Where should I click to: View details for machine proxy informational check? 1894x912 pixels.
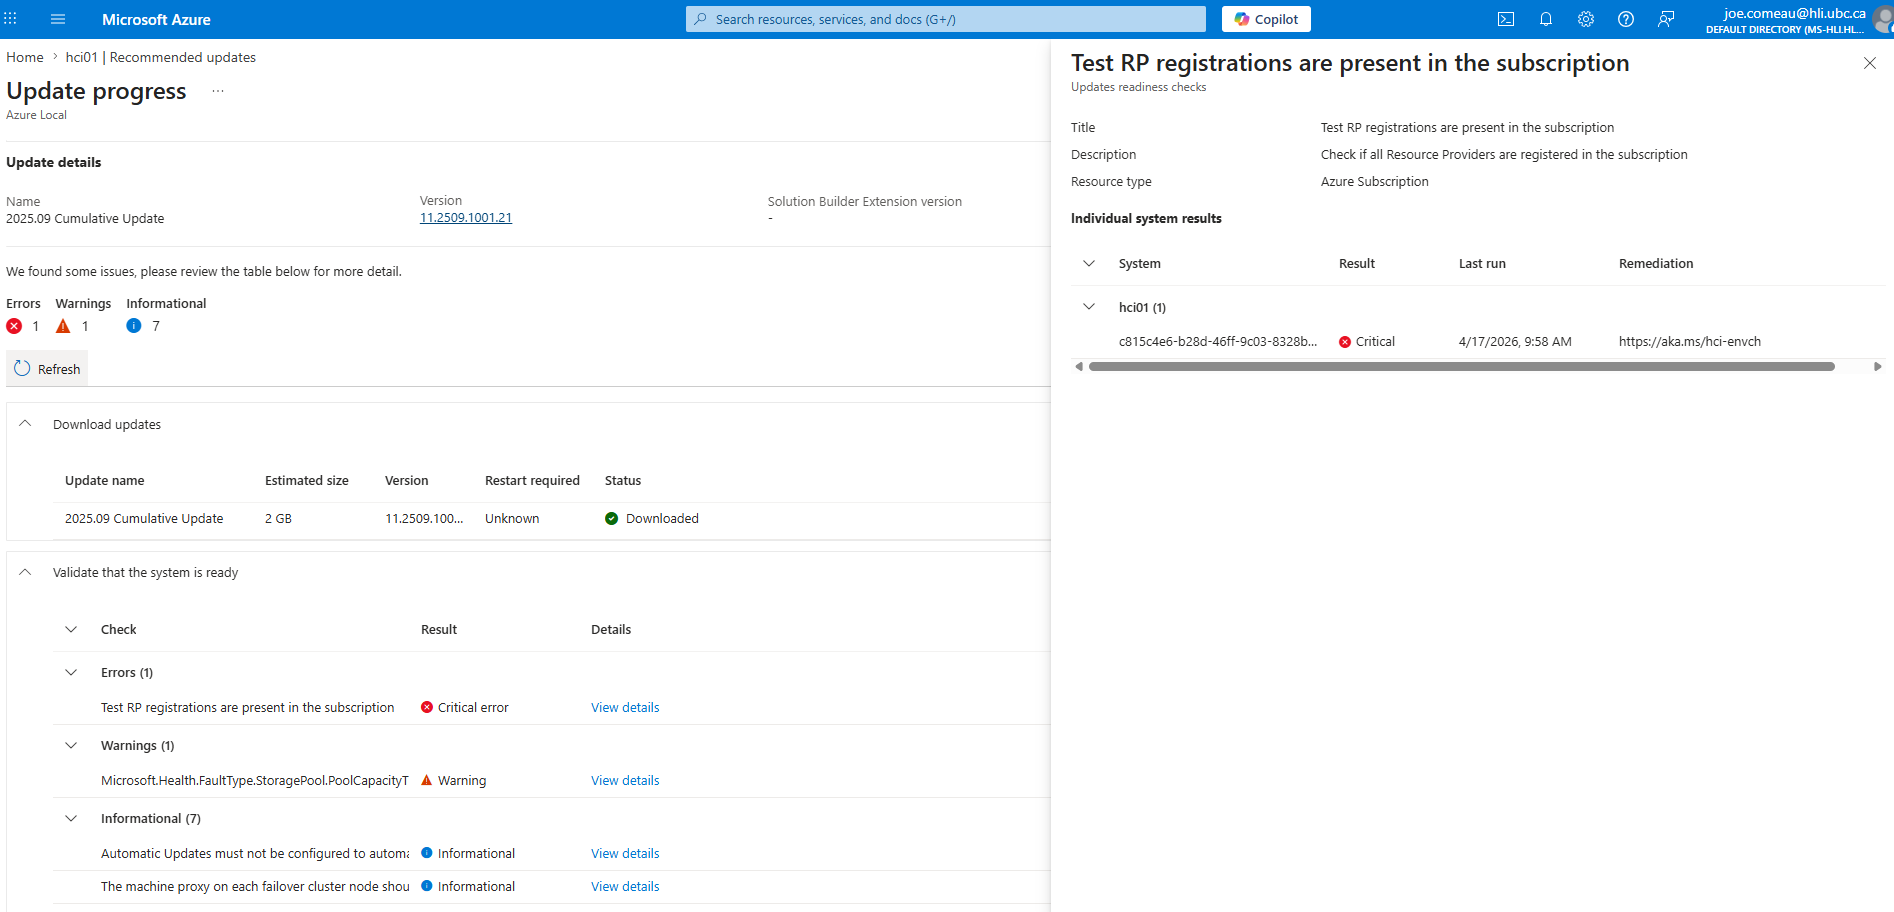coord(625,886)
